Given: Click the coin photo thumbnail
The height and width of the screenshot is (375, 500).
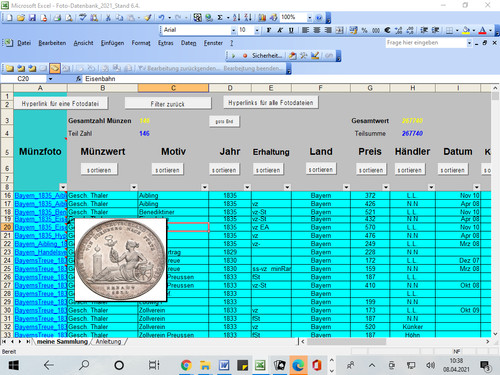Looking at the screenshot, I should [120, 260].
